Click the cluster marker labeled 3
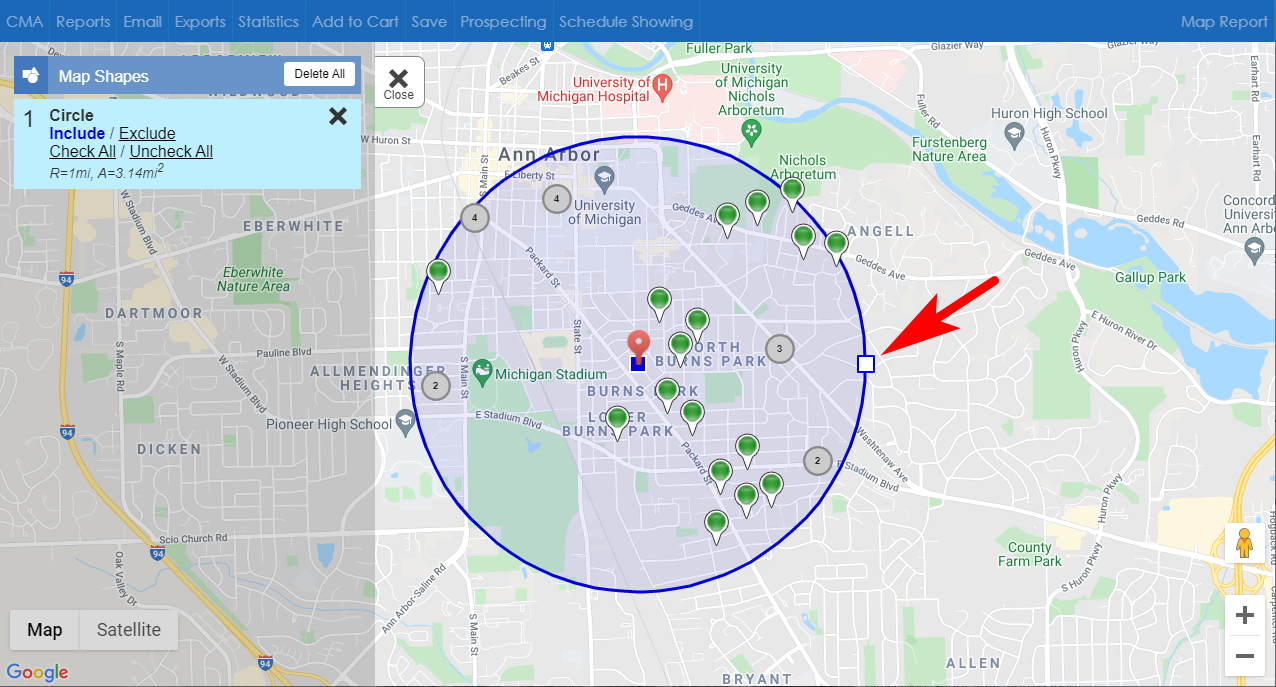The height and width of the screenshot is (687, 1276). (780, 349)
